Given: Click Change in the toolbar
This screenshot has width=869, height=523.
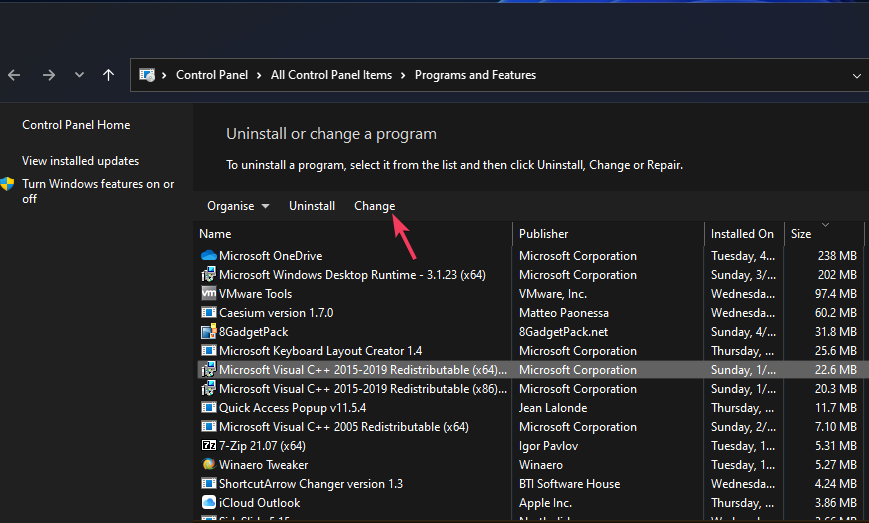Looking at the screenshot, I should pyautogui.click(x=374, y=206).
